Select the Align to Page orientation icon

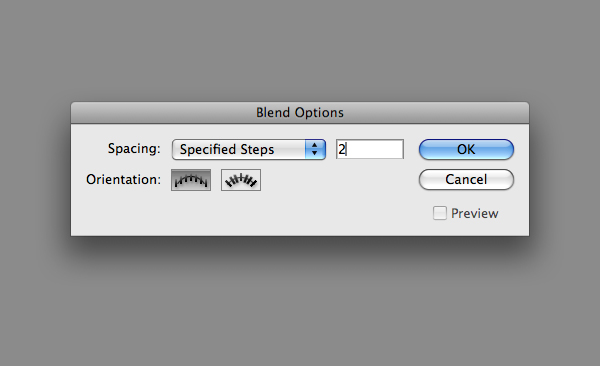pyautogui.click(x=191, y=180)
